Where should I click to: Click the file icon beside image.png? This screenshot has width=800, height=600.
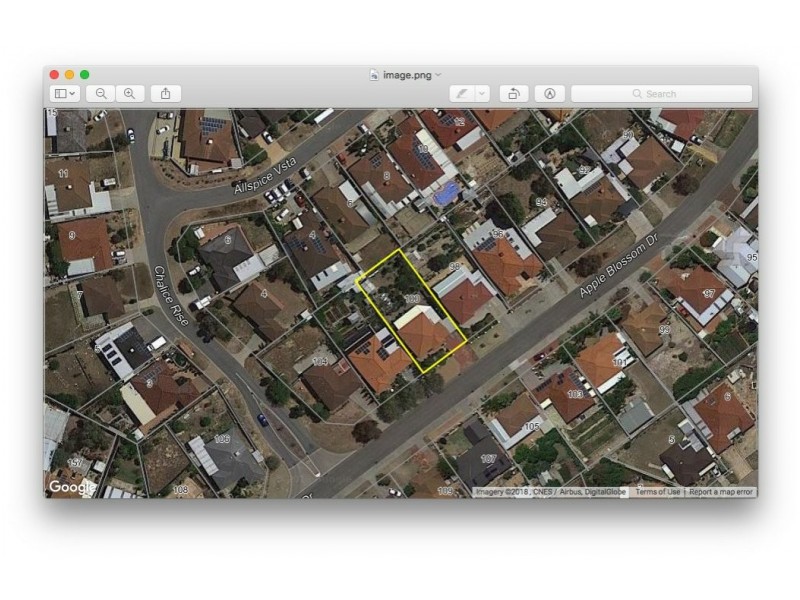click(374, 75)
